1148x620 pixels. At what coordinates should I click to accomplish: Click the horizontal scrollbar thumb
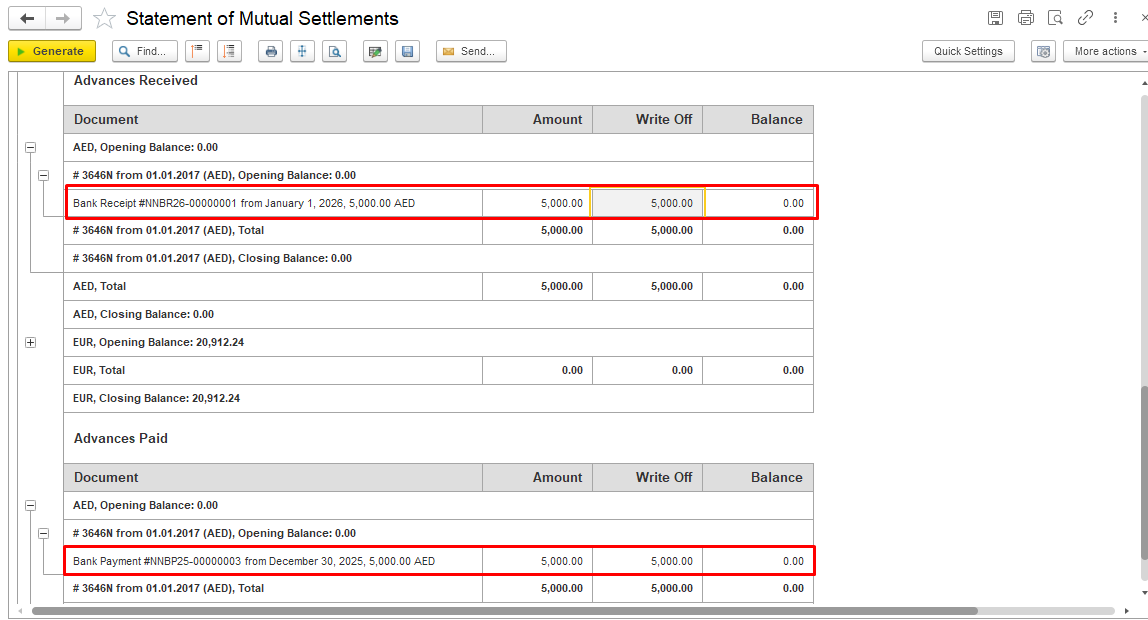tap(504, 610)
